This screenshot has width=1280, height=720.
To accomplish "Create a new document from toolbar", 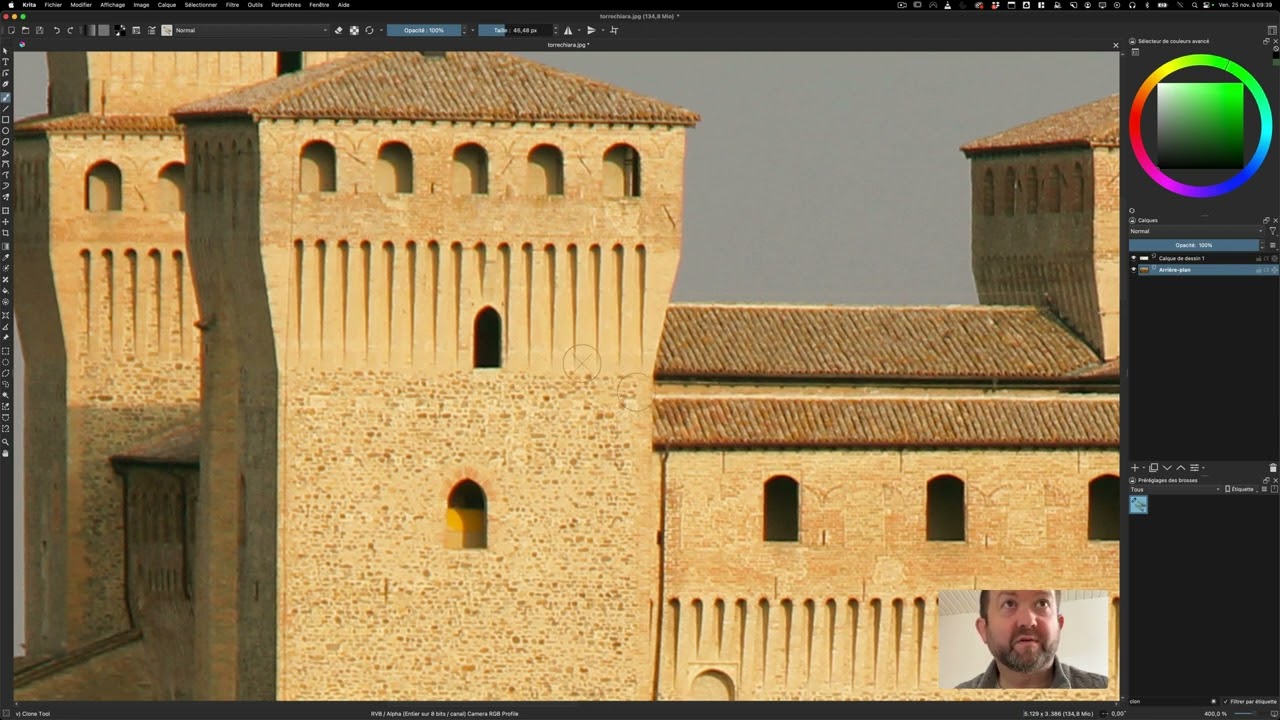I will [x=11, y=30].
